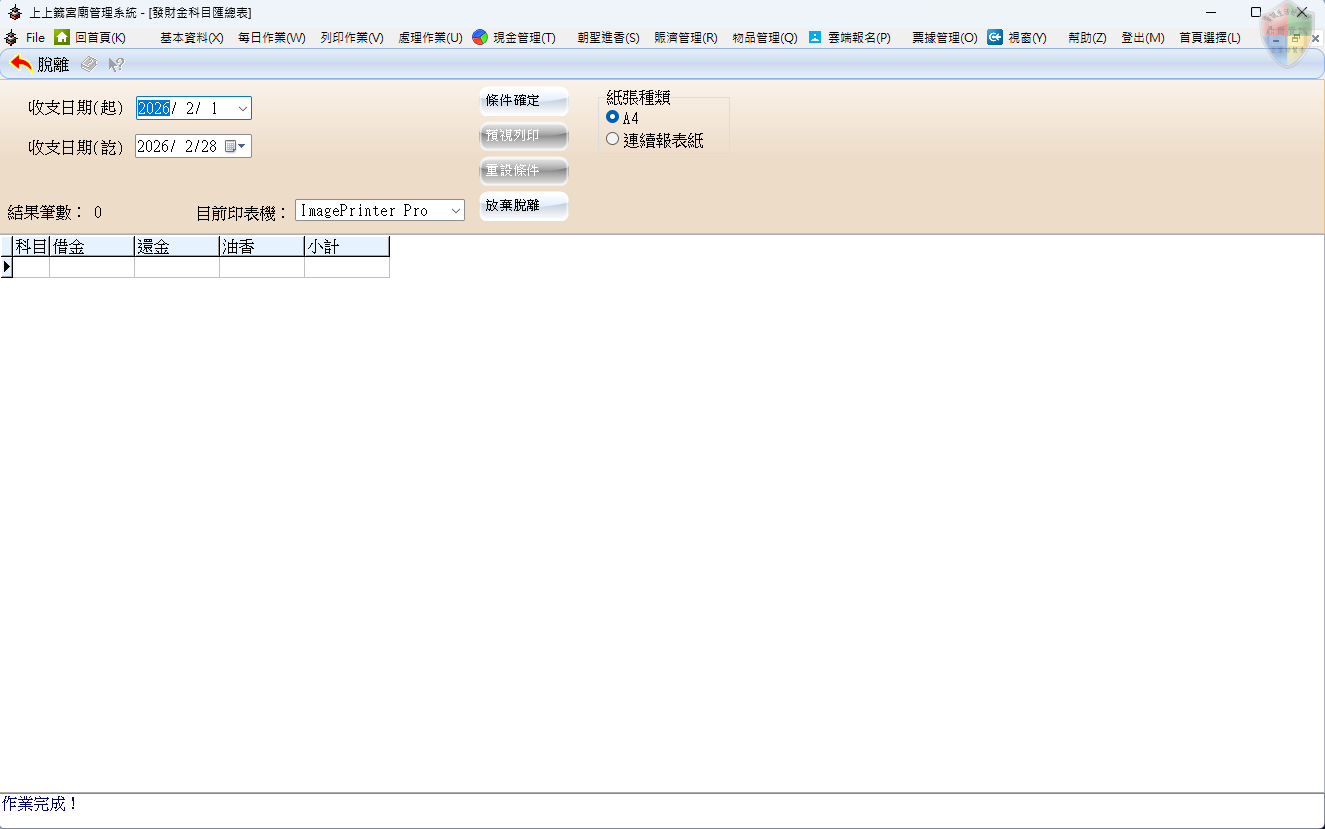Click the grayed book icon in toolbar
The width and height of the screenshot is (1325, 829).
[89, 64]
